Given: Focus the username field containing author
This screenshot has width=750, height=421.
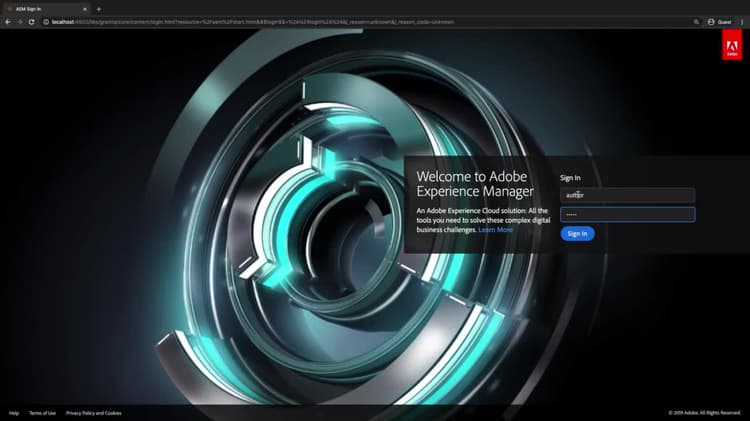Looking at the screenshot, I should tap(628, 195).
